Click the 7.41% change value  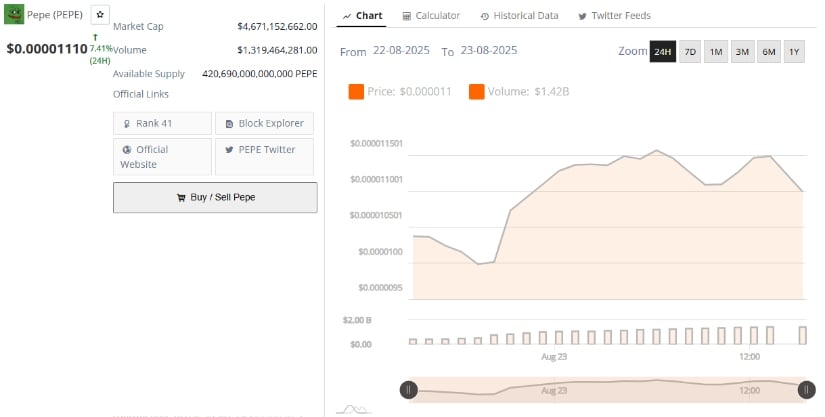coord(100,48)
